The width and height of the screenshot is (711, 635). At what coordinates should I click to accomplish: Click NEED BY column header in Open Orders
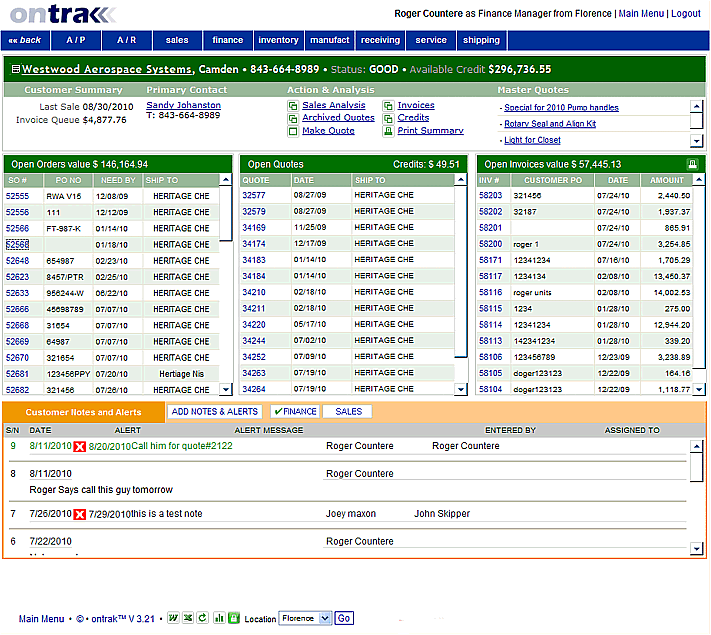click(118, 180)
